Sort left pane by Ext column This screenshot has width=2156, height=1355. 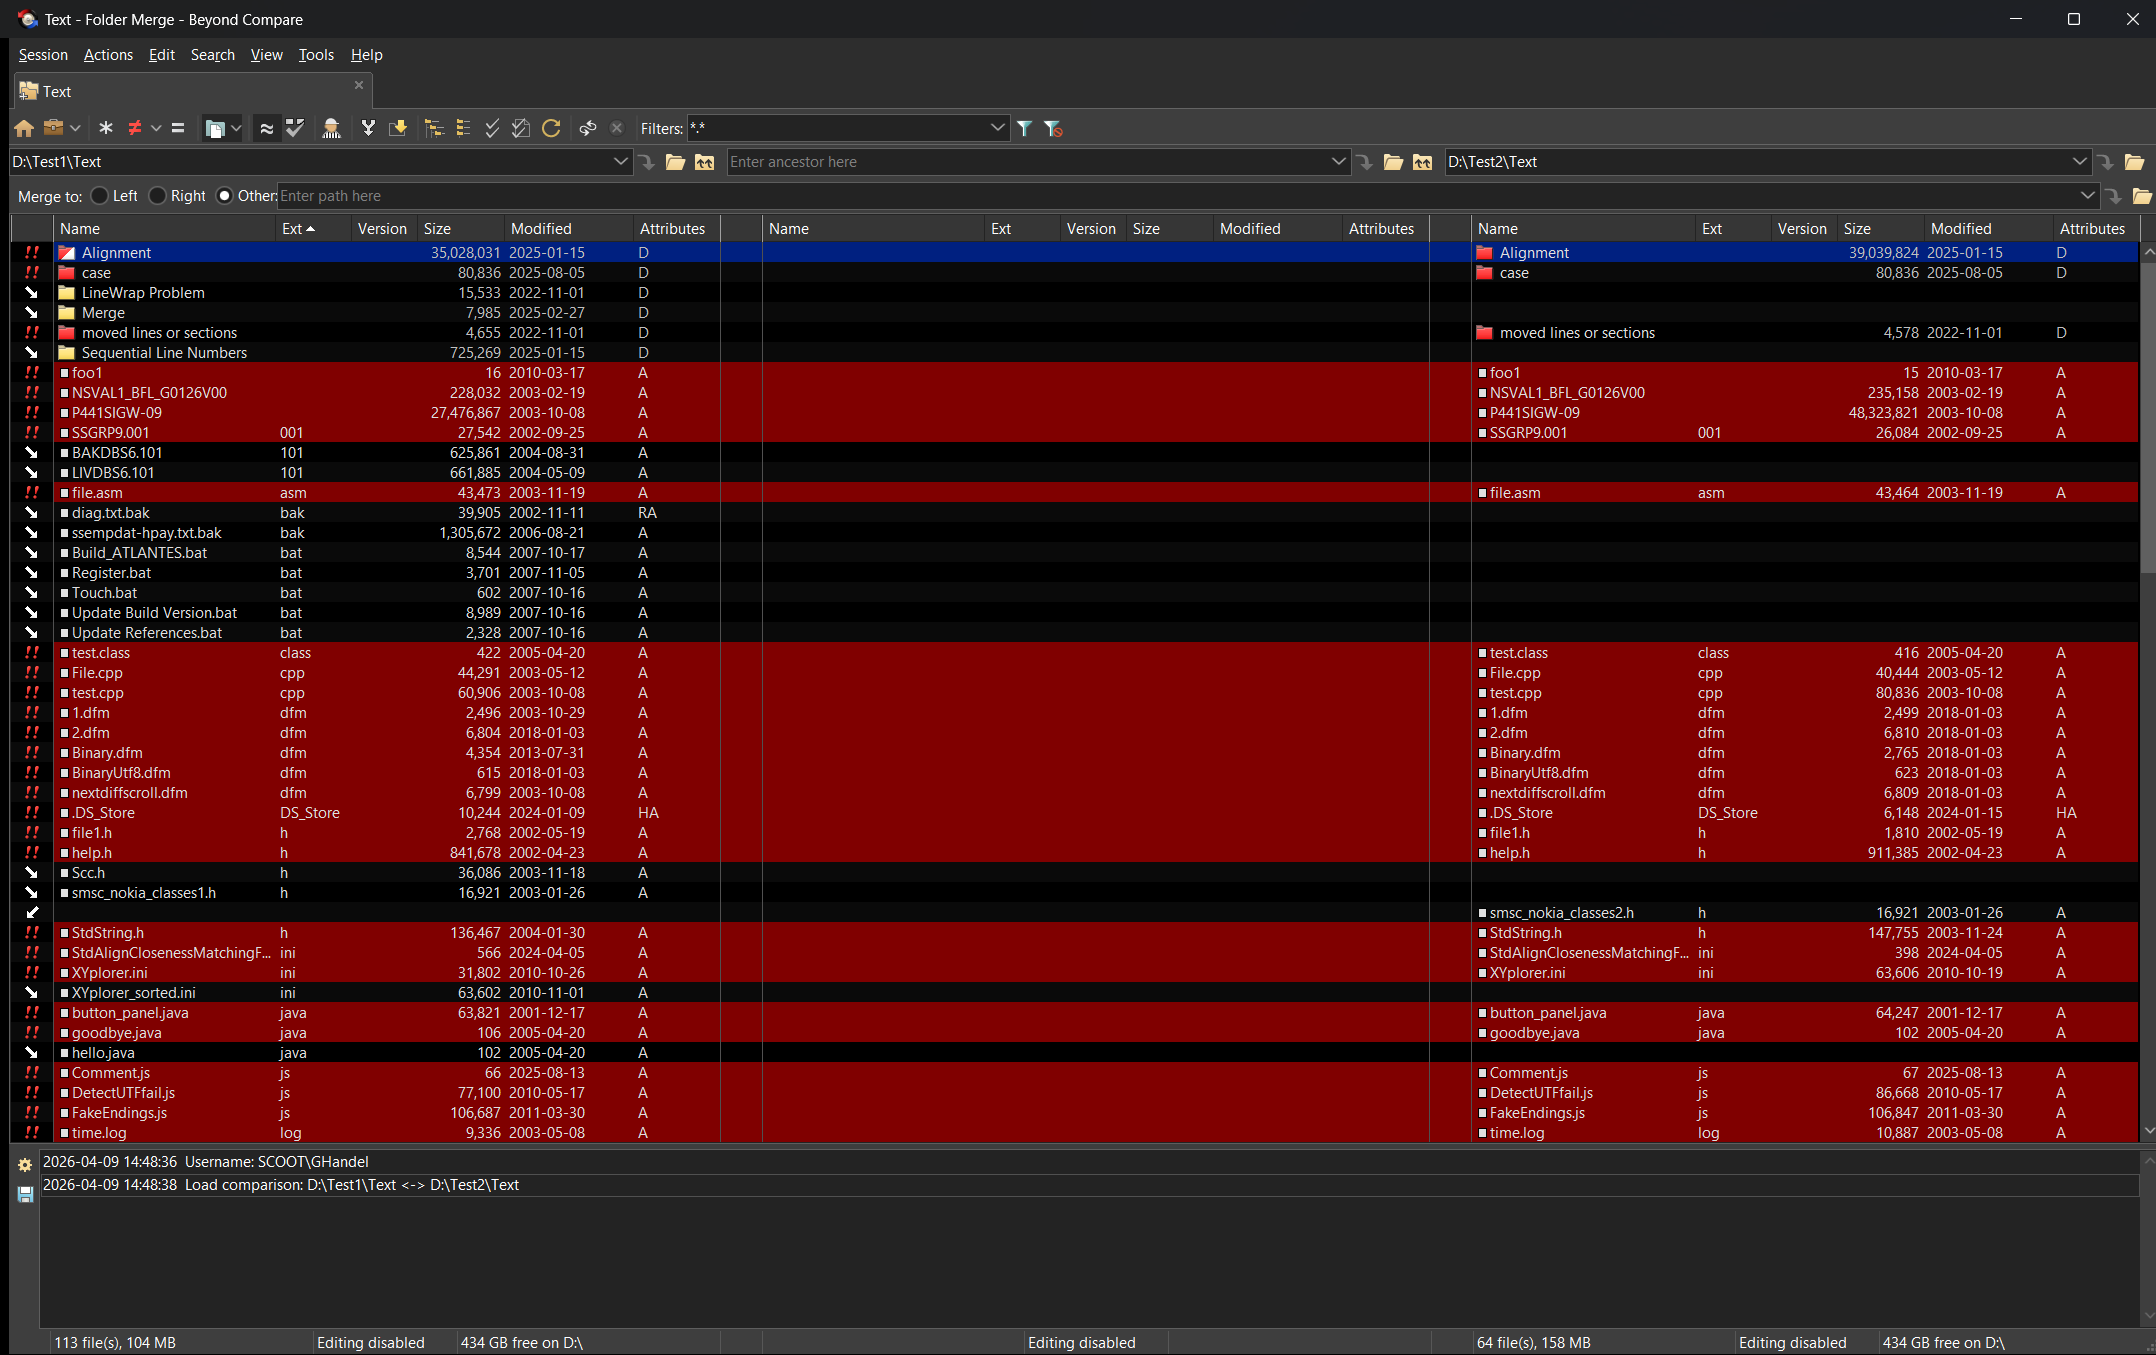point(313,229)
